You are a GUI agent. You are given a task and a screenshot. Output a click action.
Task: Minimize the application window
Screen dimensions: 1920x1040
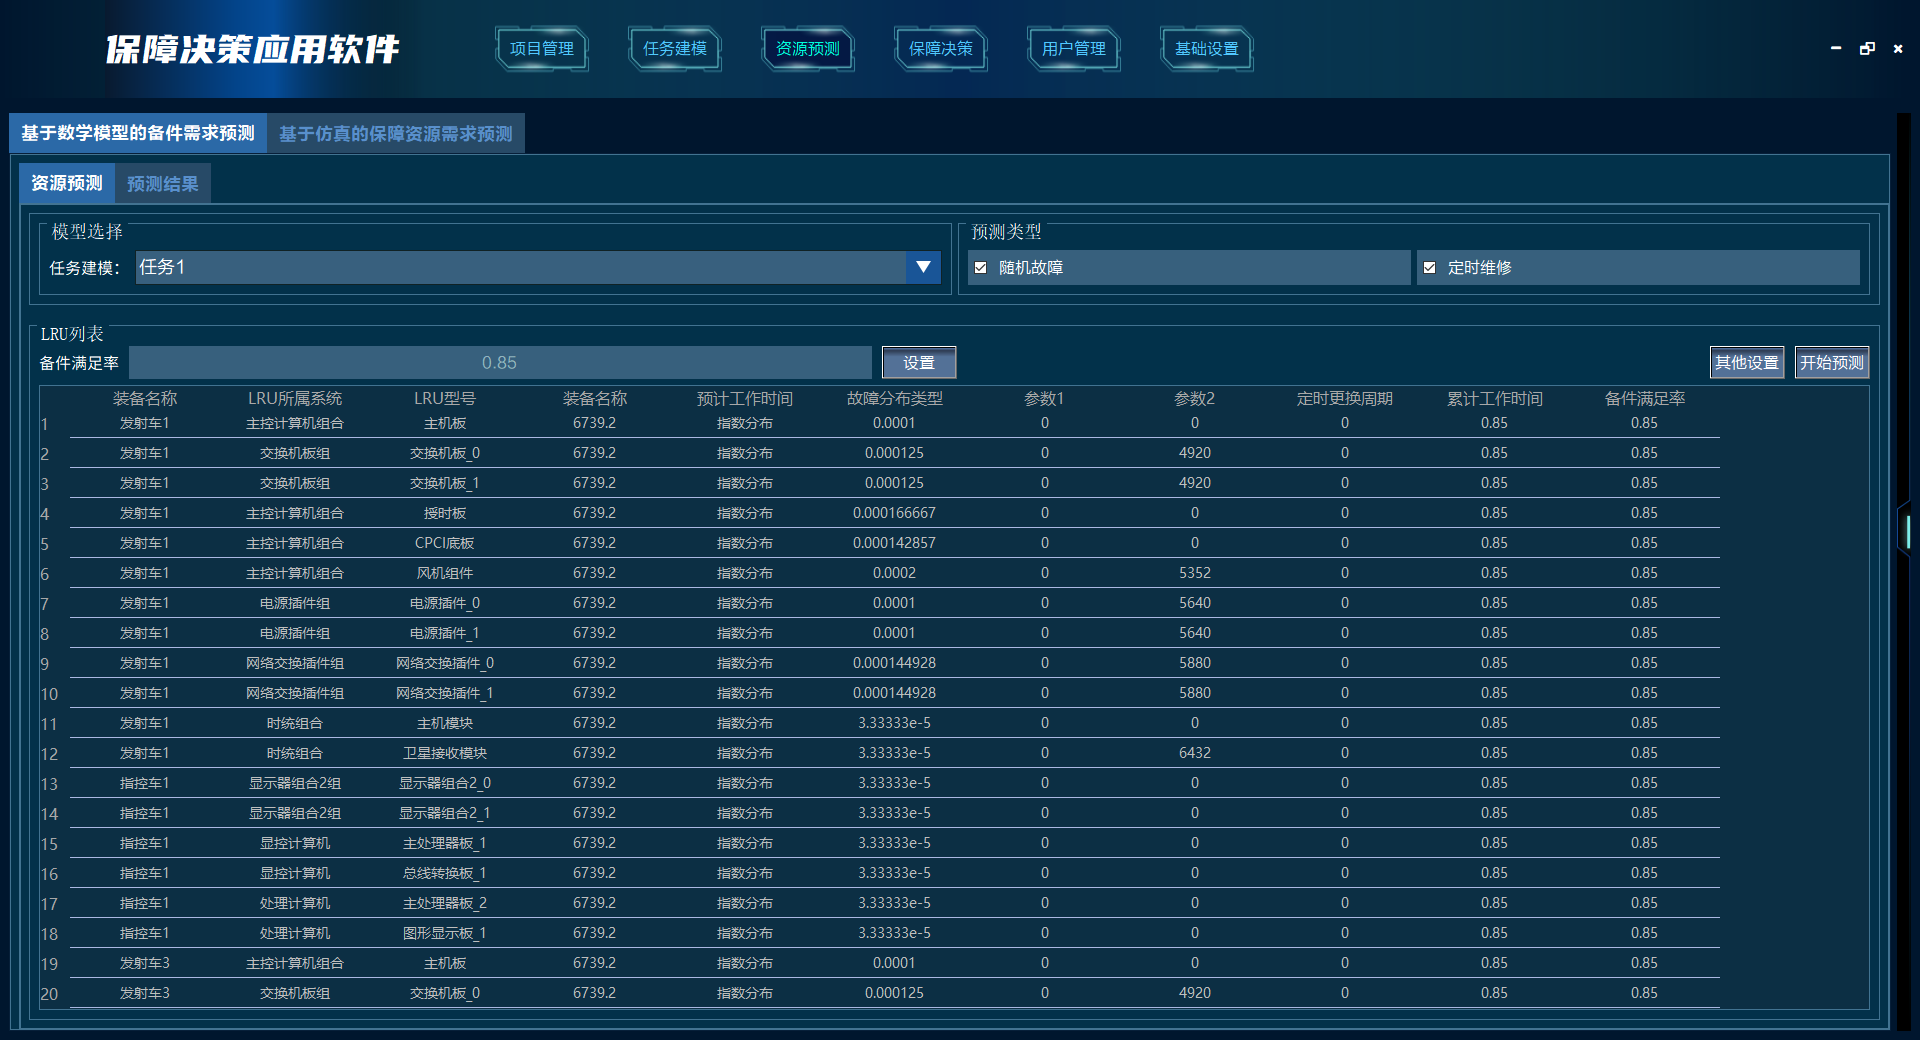tap(1836, 49)
